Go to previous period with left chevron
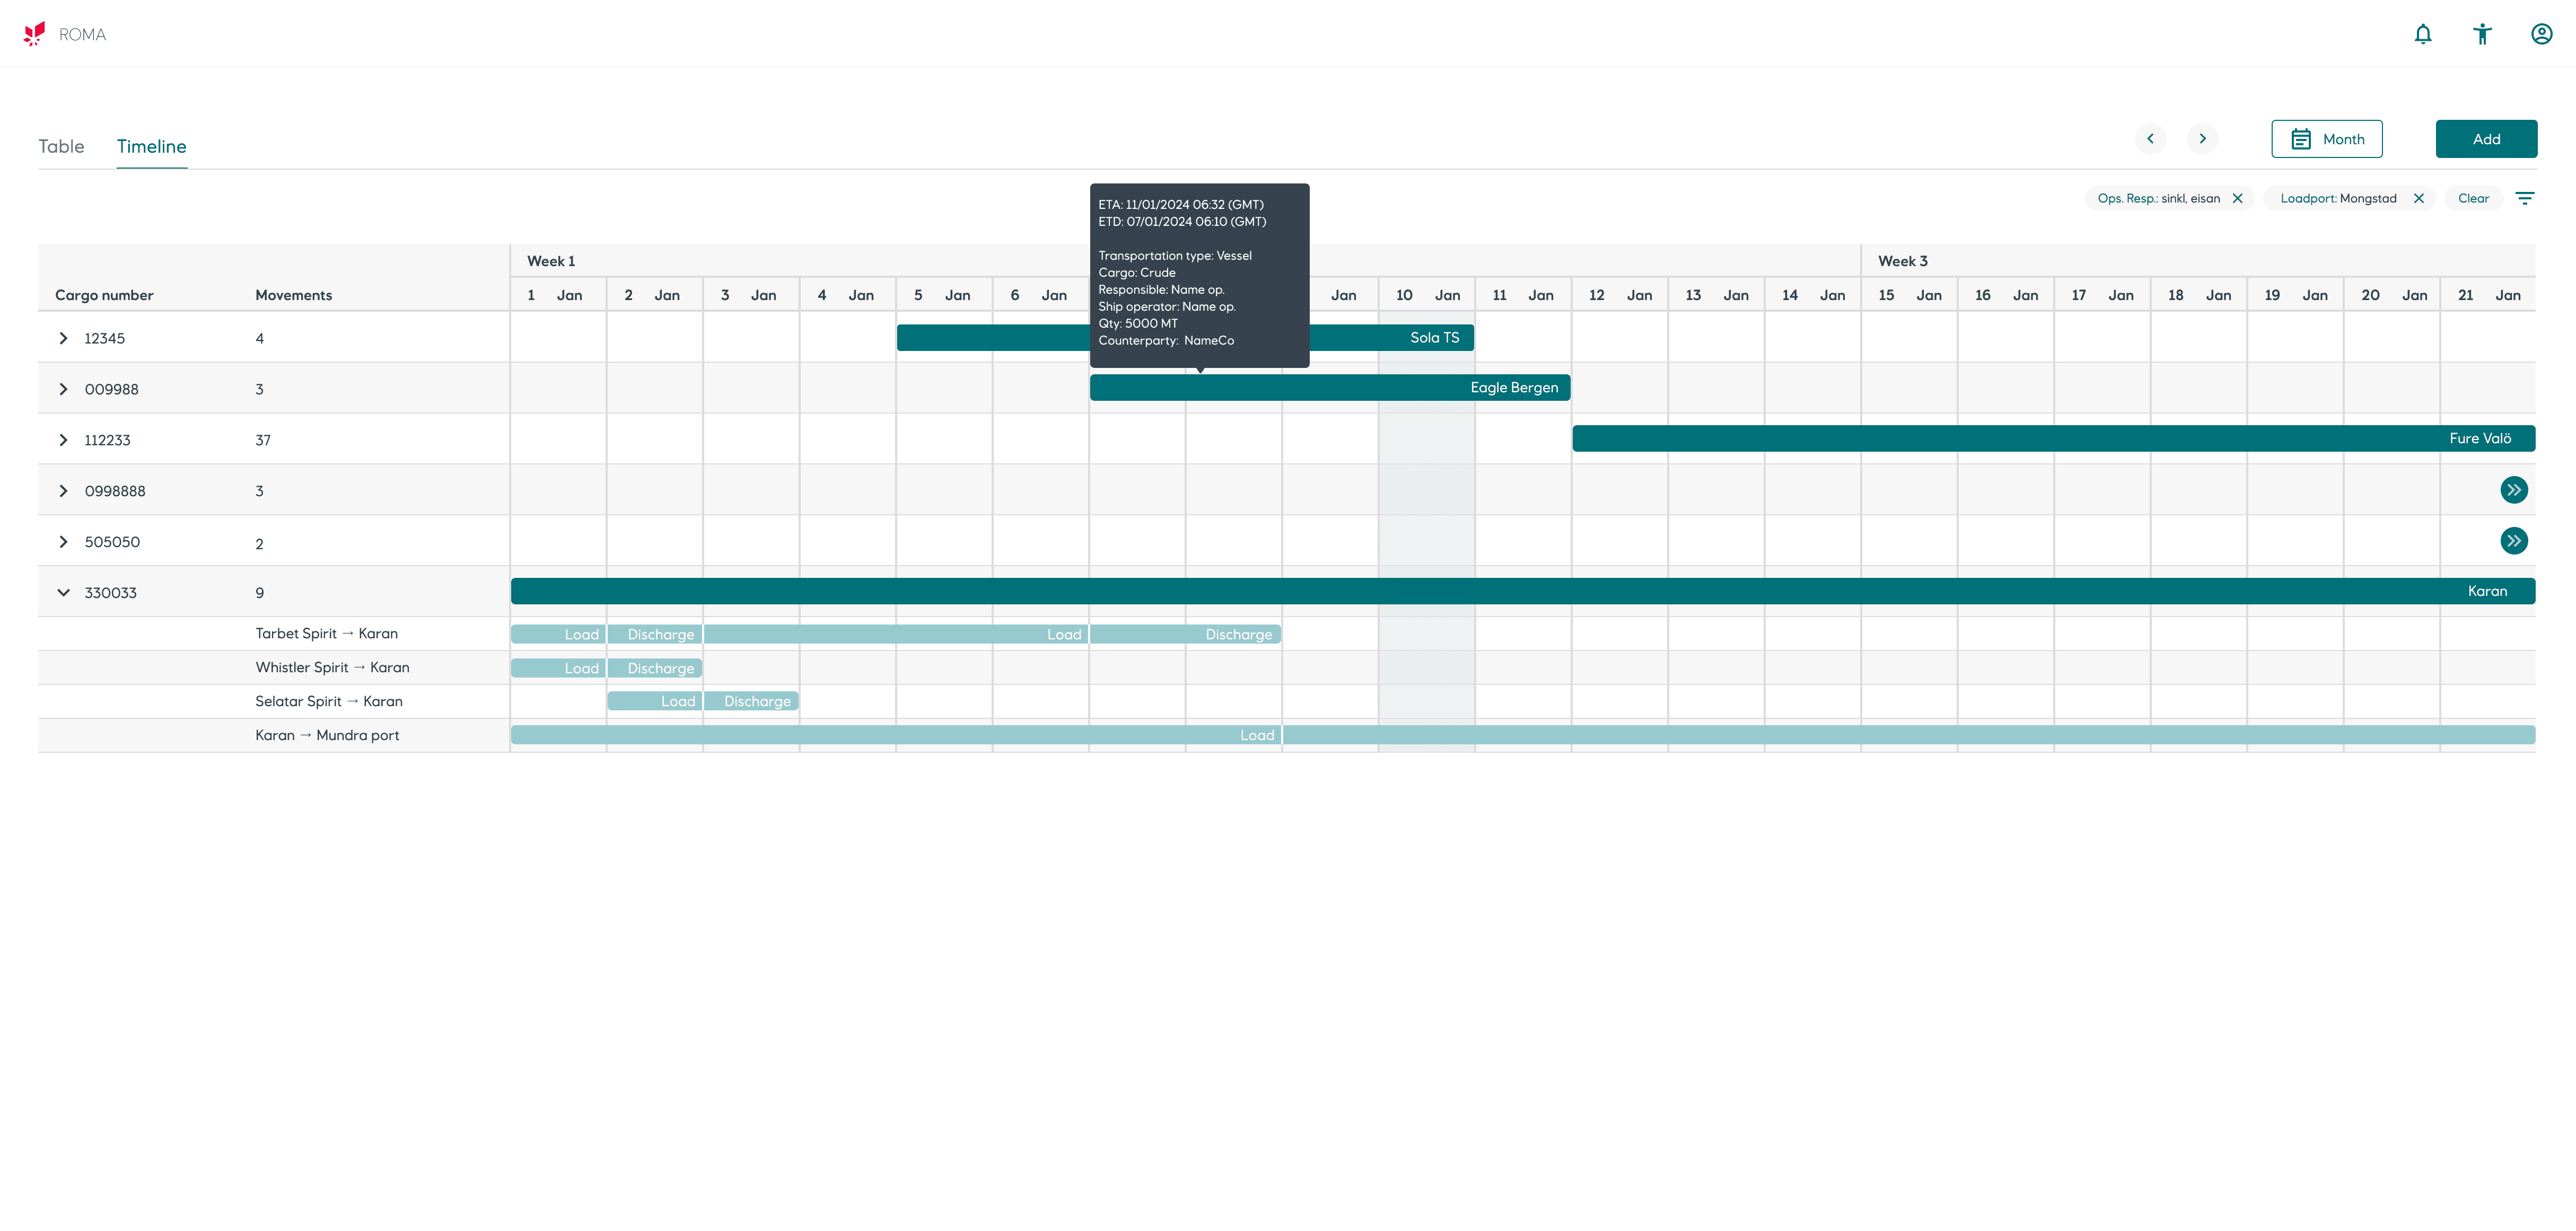Image resolution: width=2576 pixels, height=1231 pixels. point(2150,139)
